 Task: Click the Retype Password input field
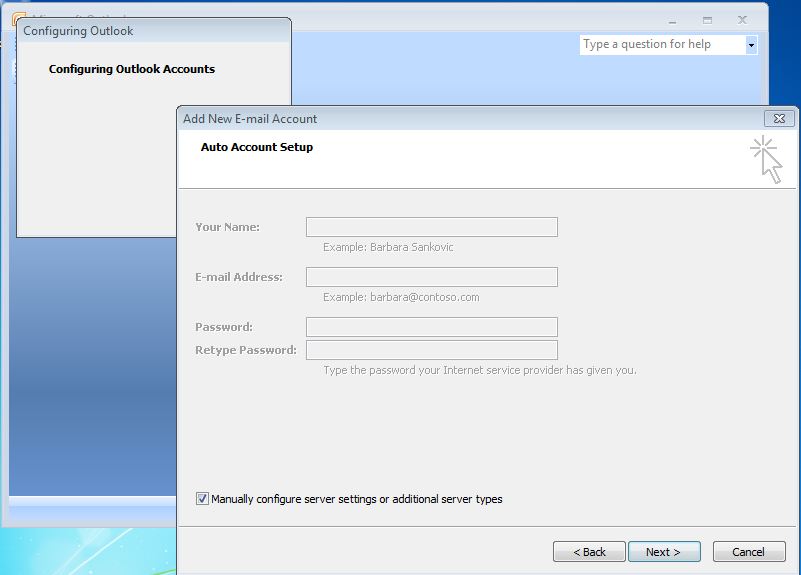pos(432,350)
